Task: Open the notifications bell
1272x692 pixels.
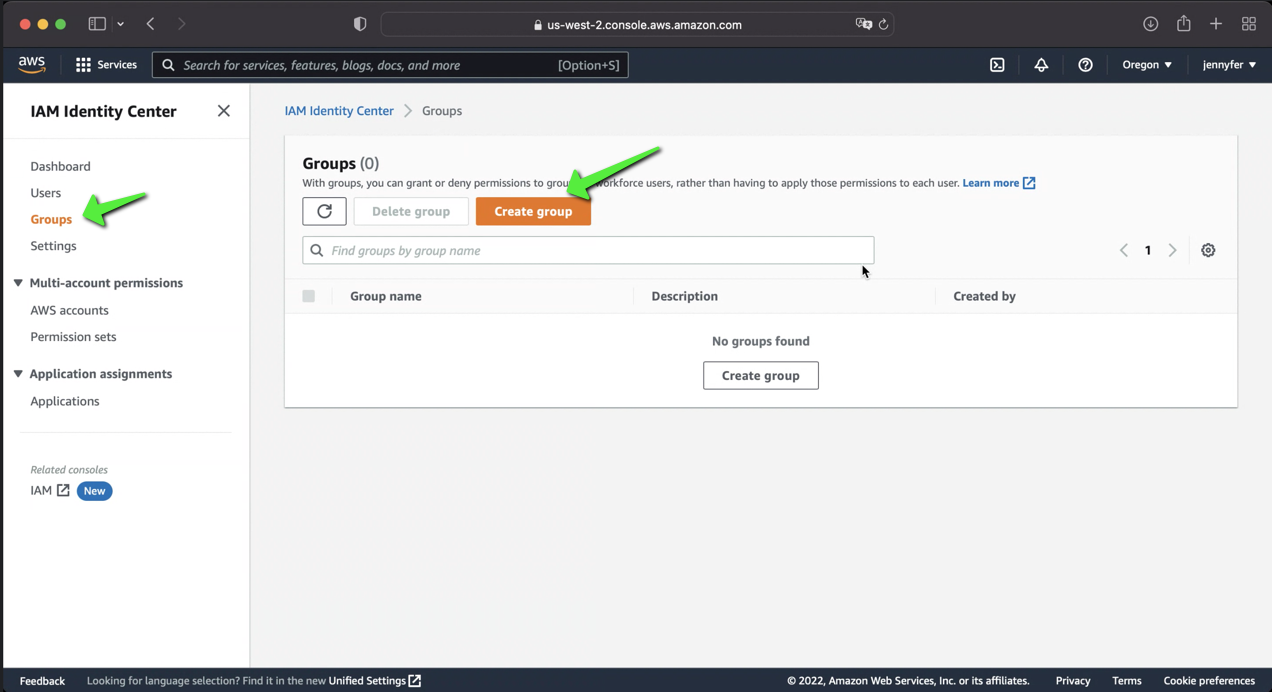Action: tap(1041, 65)
